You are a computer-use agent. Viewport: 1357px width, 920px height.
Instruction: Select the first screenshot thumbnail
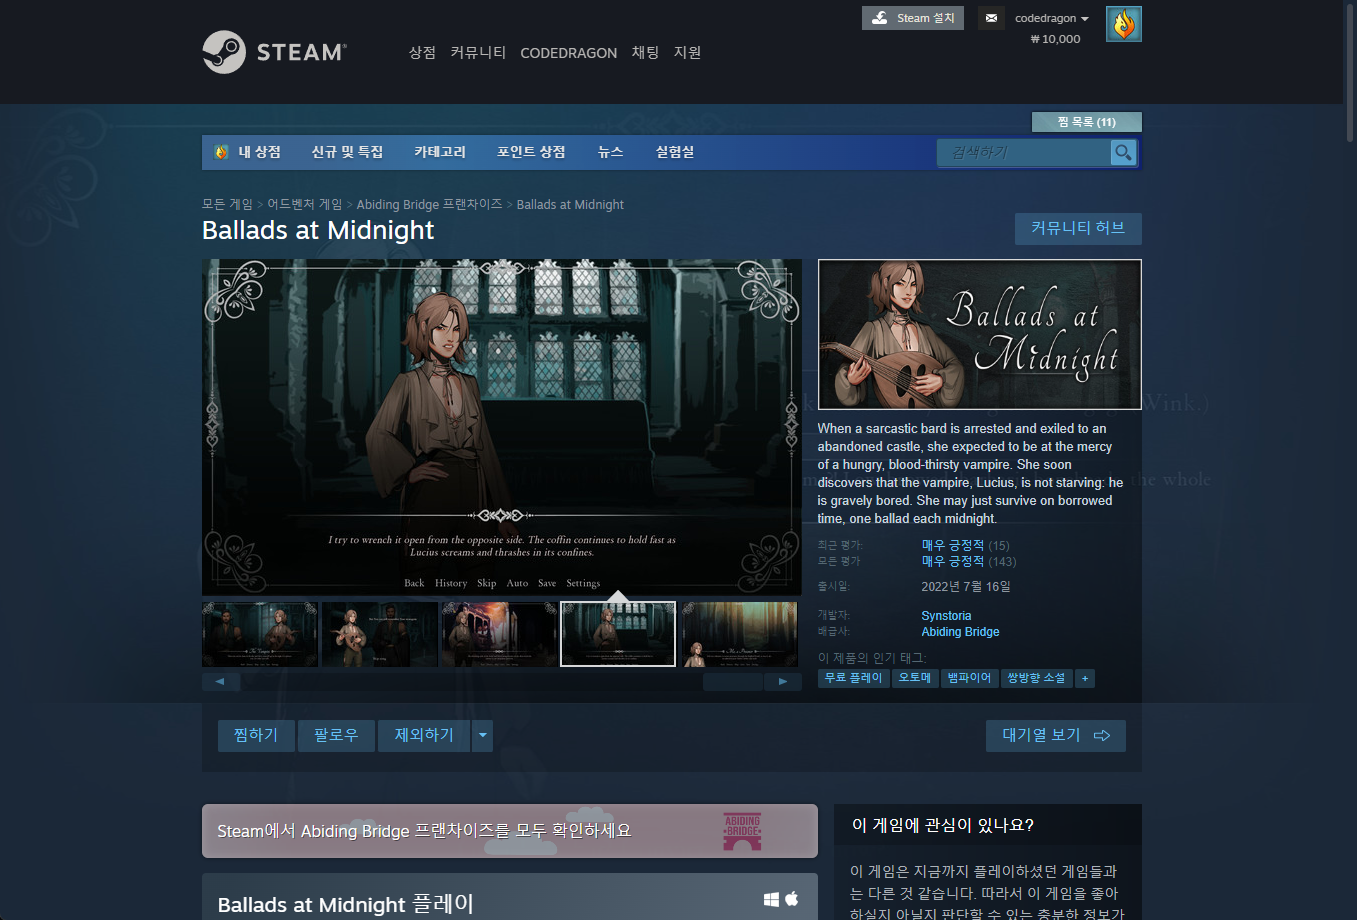coord(260,634)
